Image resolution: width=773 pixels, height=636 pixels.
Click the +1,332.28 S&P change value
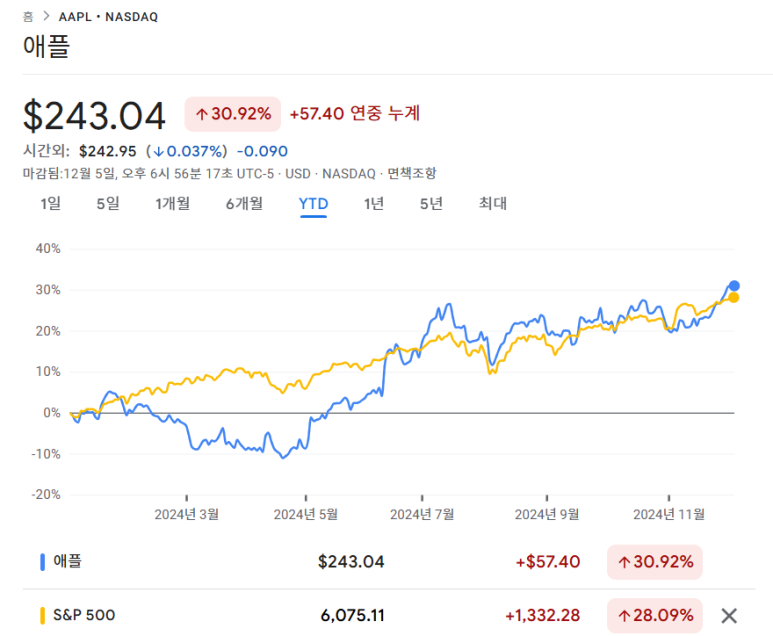pos(542,615)
